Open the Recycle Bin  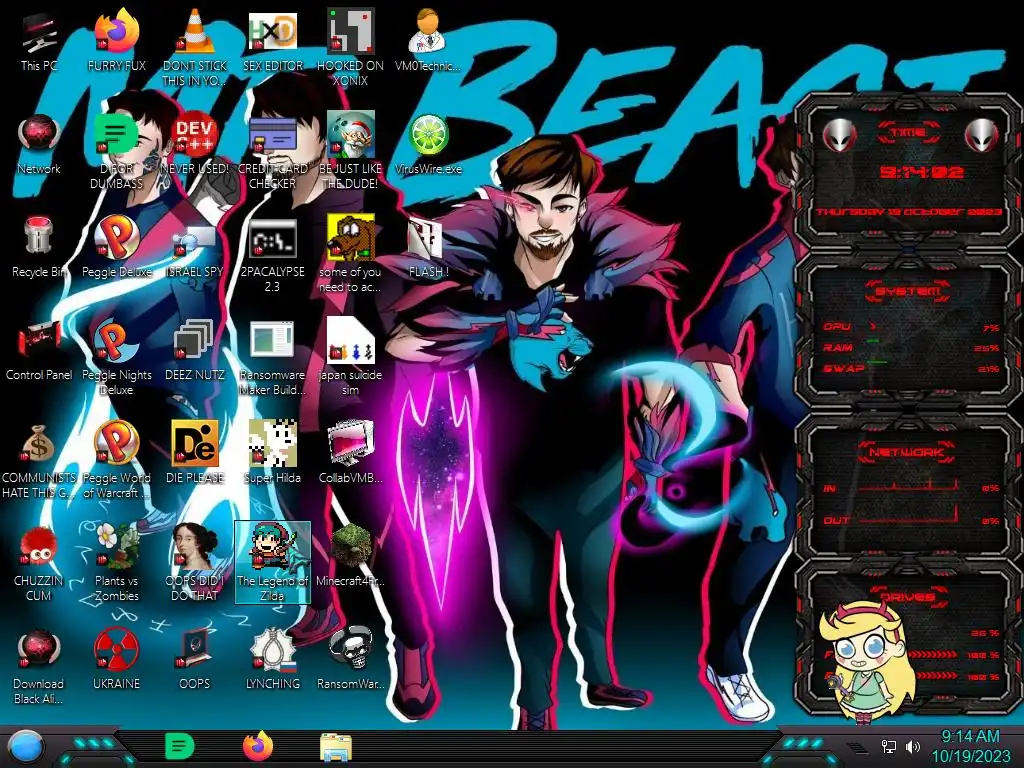pyautogui.click(x=39, y=247)
